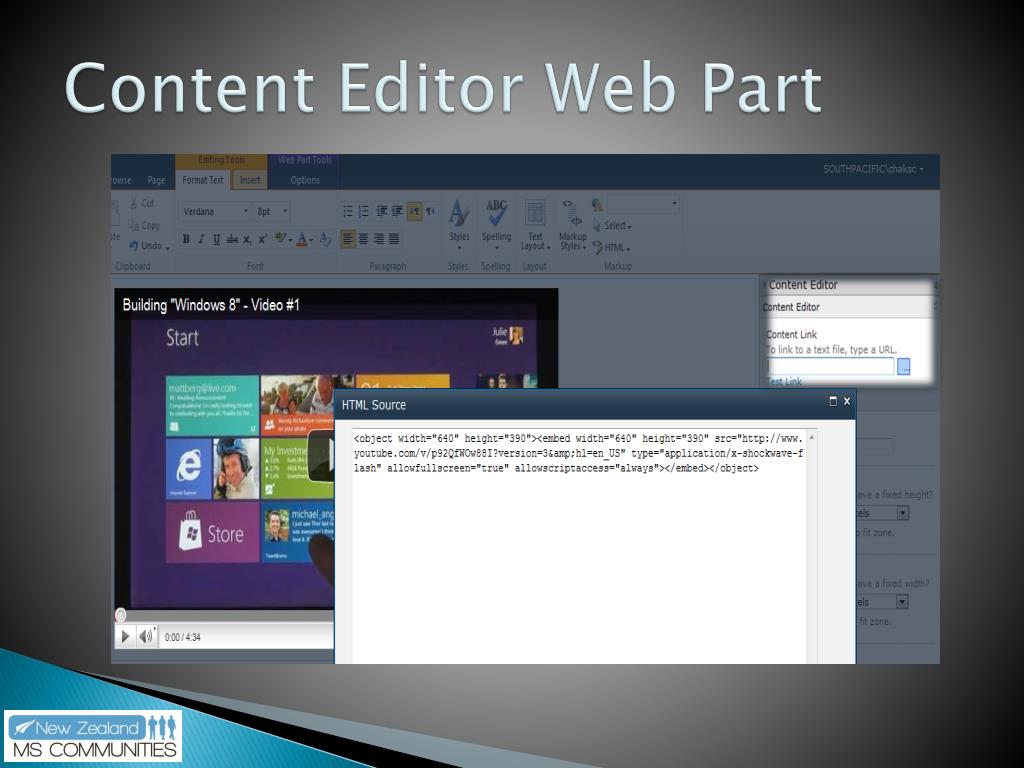Choose the red font color

[x=304, y=239]
